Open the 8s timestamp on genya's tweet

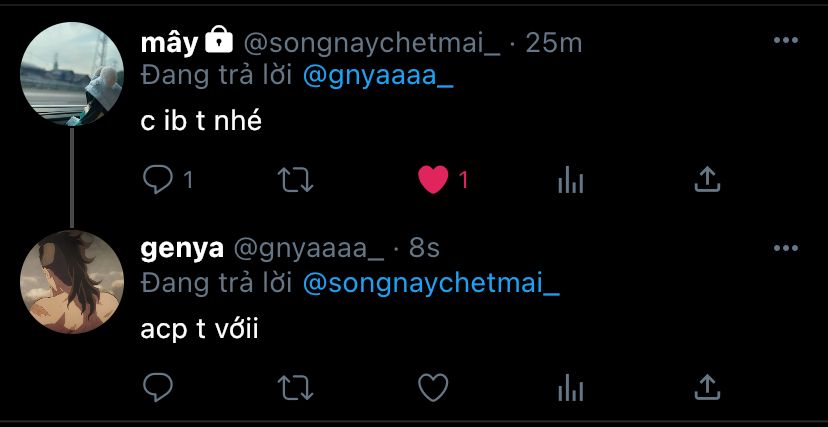point(424,248)
